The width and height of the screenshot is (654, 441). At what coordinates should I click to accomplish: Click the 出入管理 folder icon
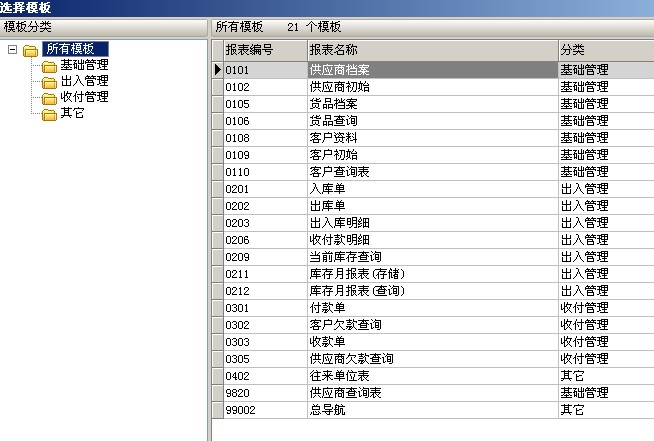coord(49,83)
